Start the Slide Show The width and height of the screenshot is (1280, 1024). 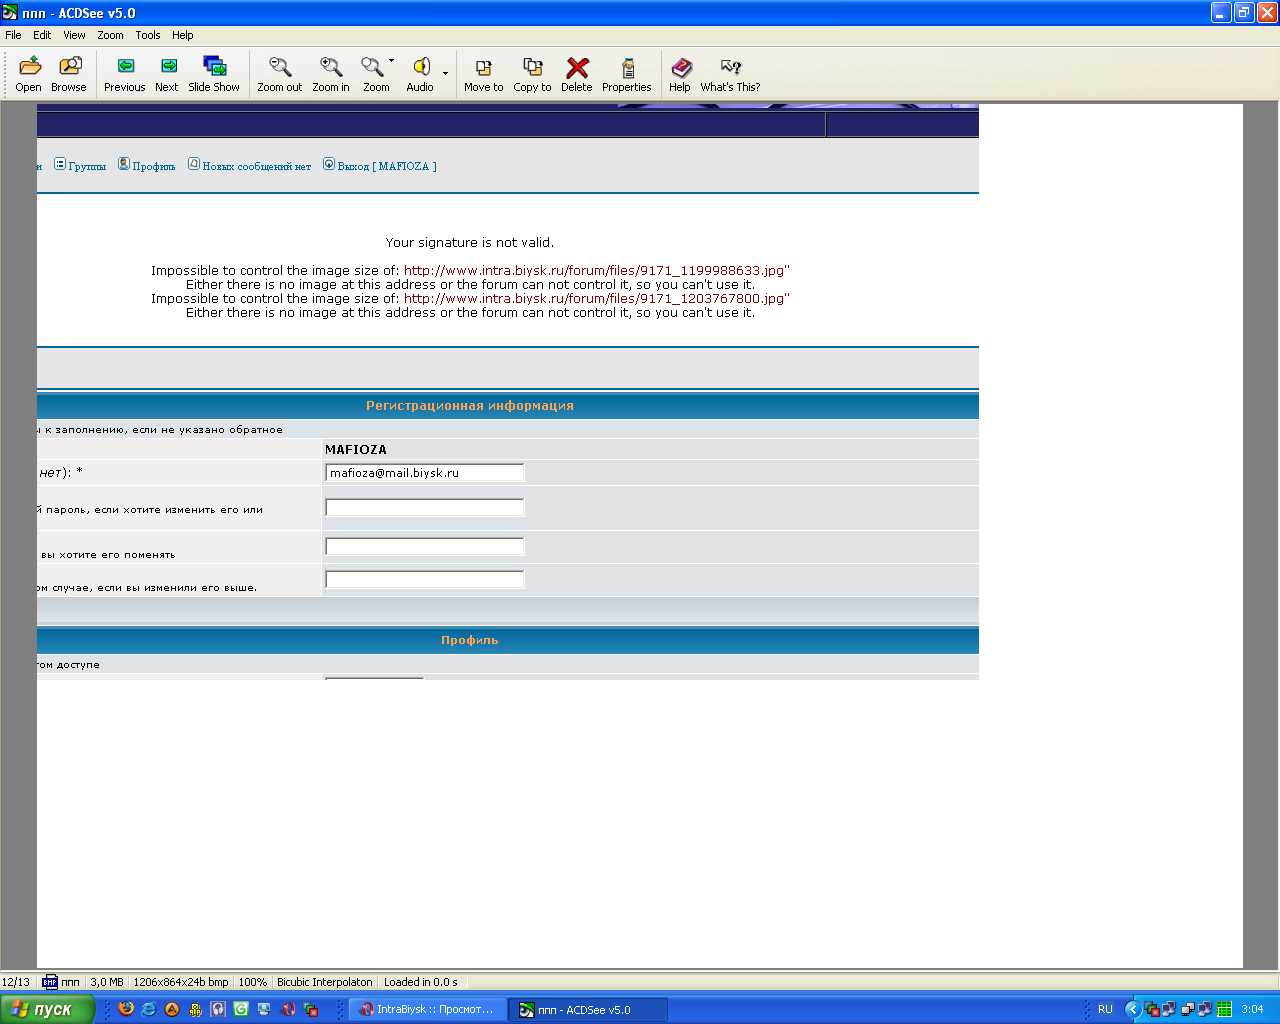click(x=214, y=74)
